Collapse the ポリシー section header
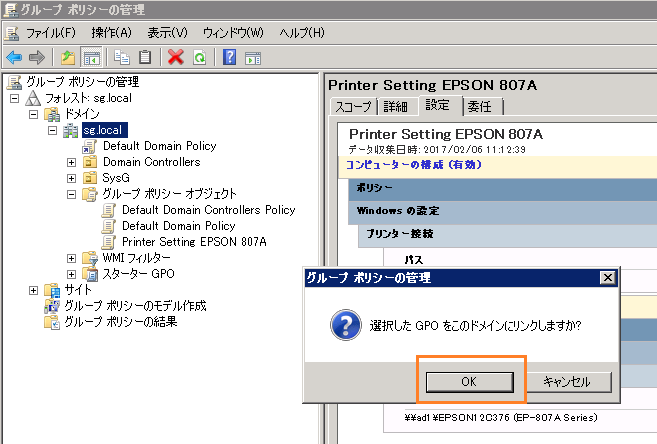 point(503,188)
